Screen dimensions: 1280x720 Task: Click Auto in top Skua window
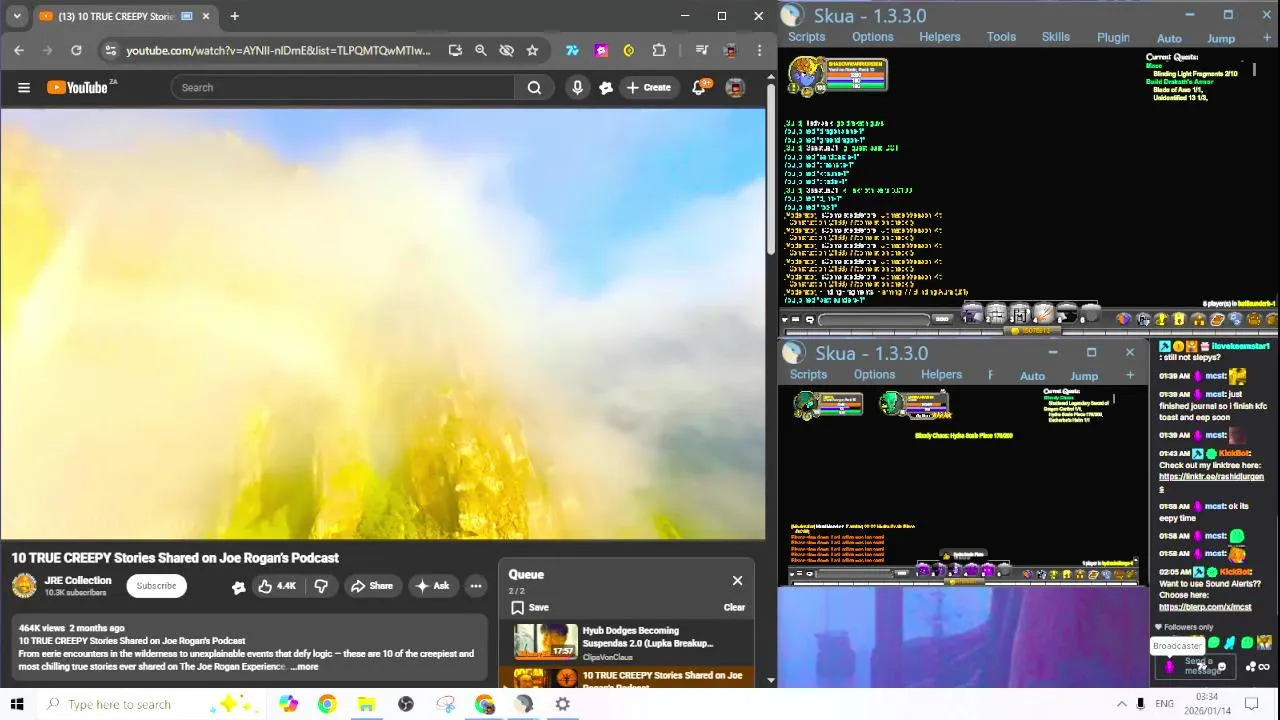click(1169, 39)
